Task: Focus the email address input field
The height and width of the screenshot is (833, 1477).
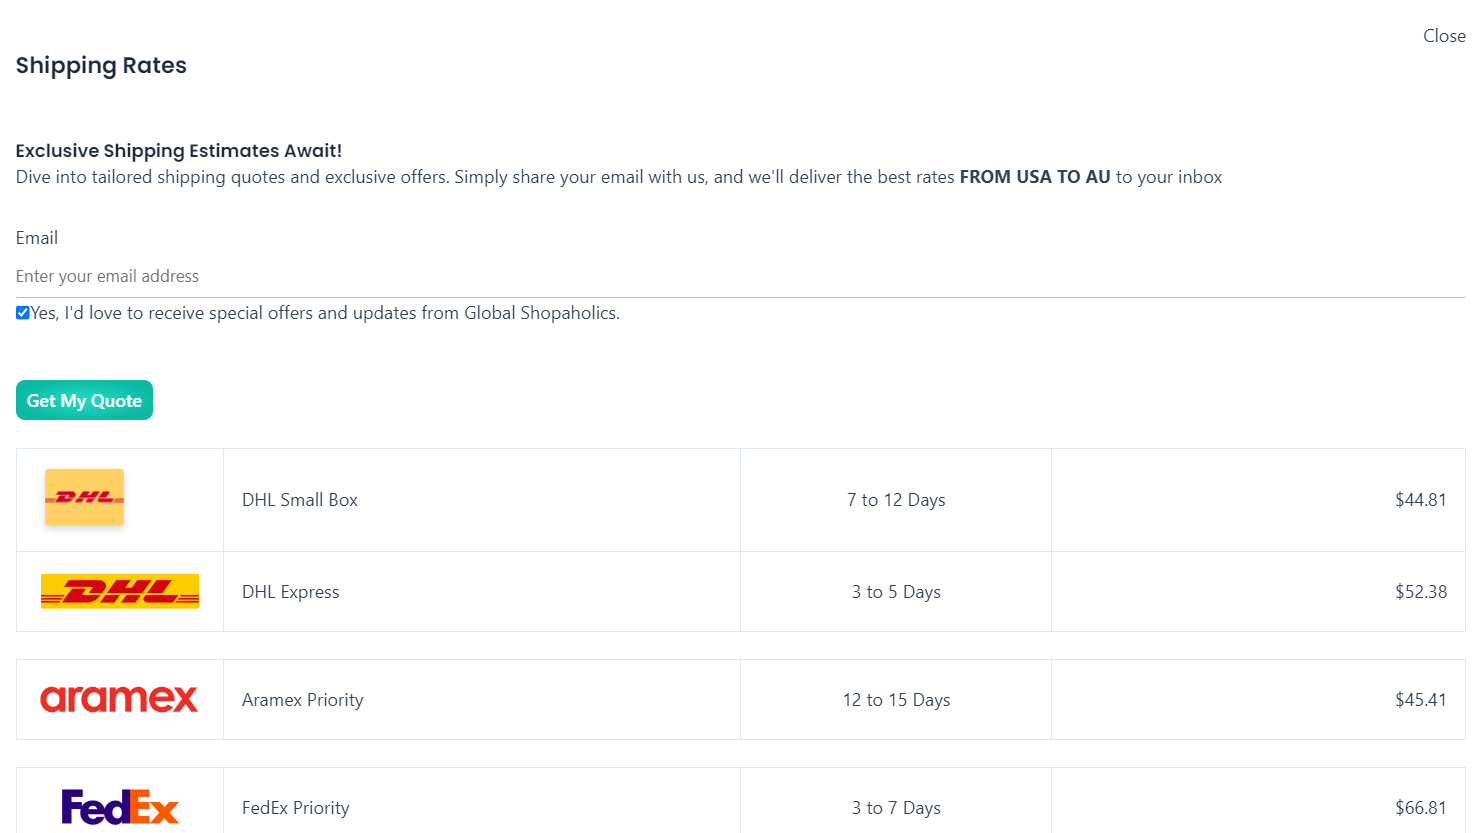Action: click(740, 276)
